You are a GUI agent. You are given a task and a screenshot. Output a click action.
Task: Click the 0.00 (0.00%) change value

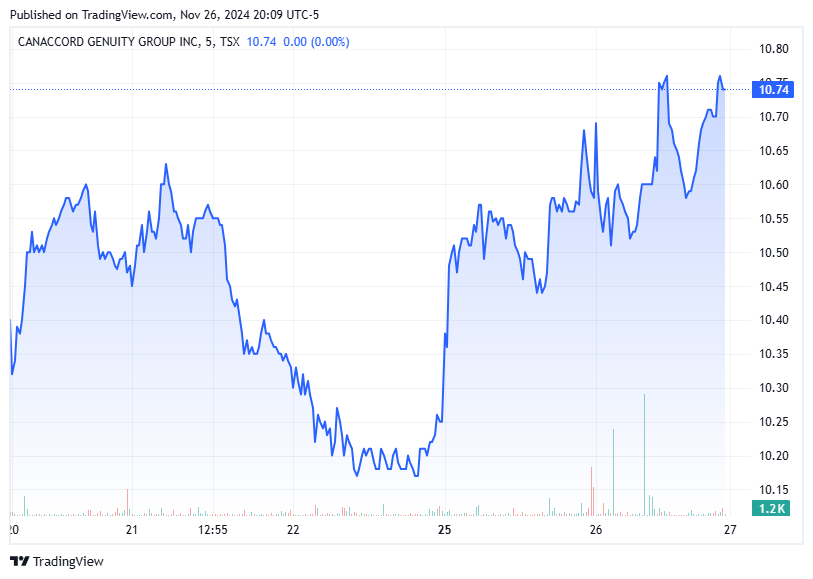pyautogui.click(x=316, y=42)
